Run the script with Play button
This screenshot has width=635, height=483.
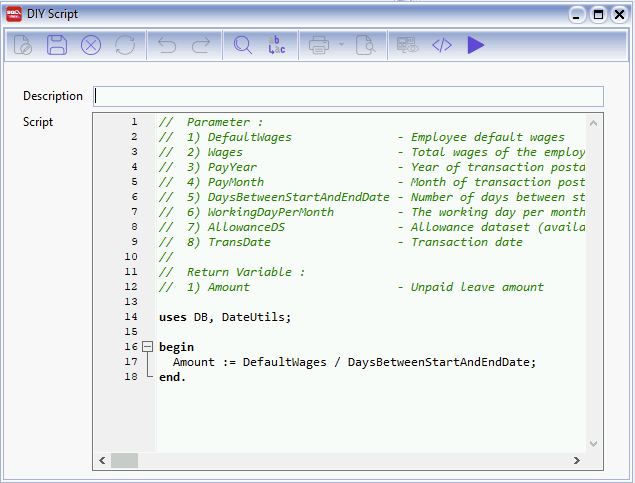pyautogui.click(x=476, y=45)
